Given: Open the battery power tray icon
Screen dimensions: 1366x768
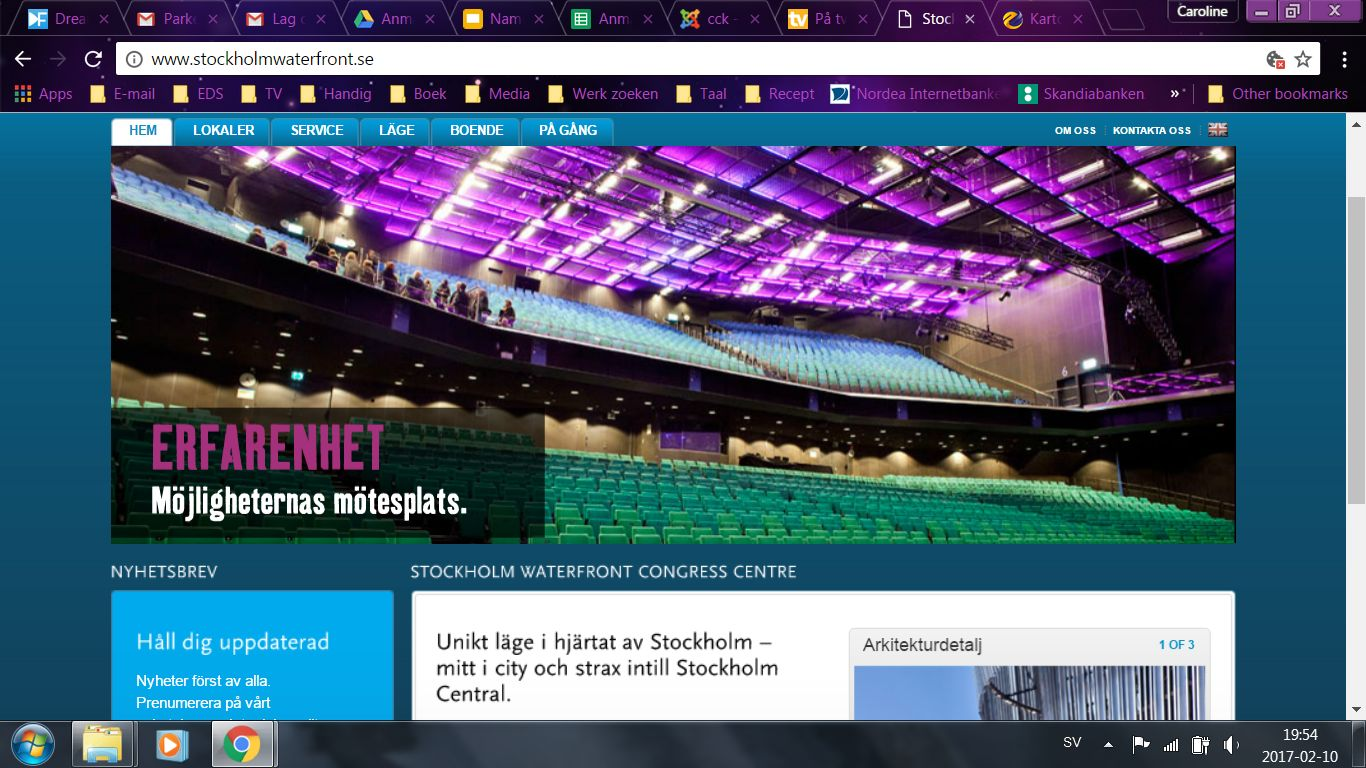Looking at the screenshot, I should 1201,744.
